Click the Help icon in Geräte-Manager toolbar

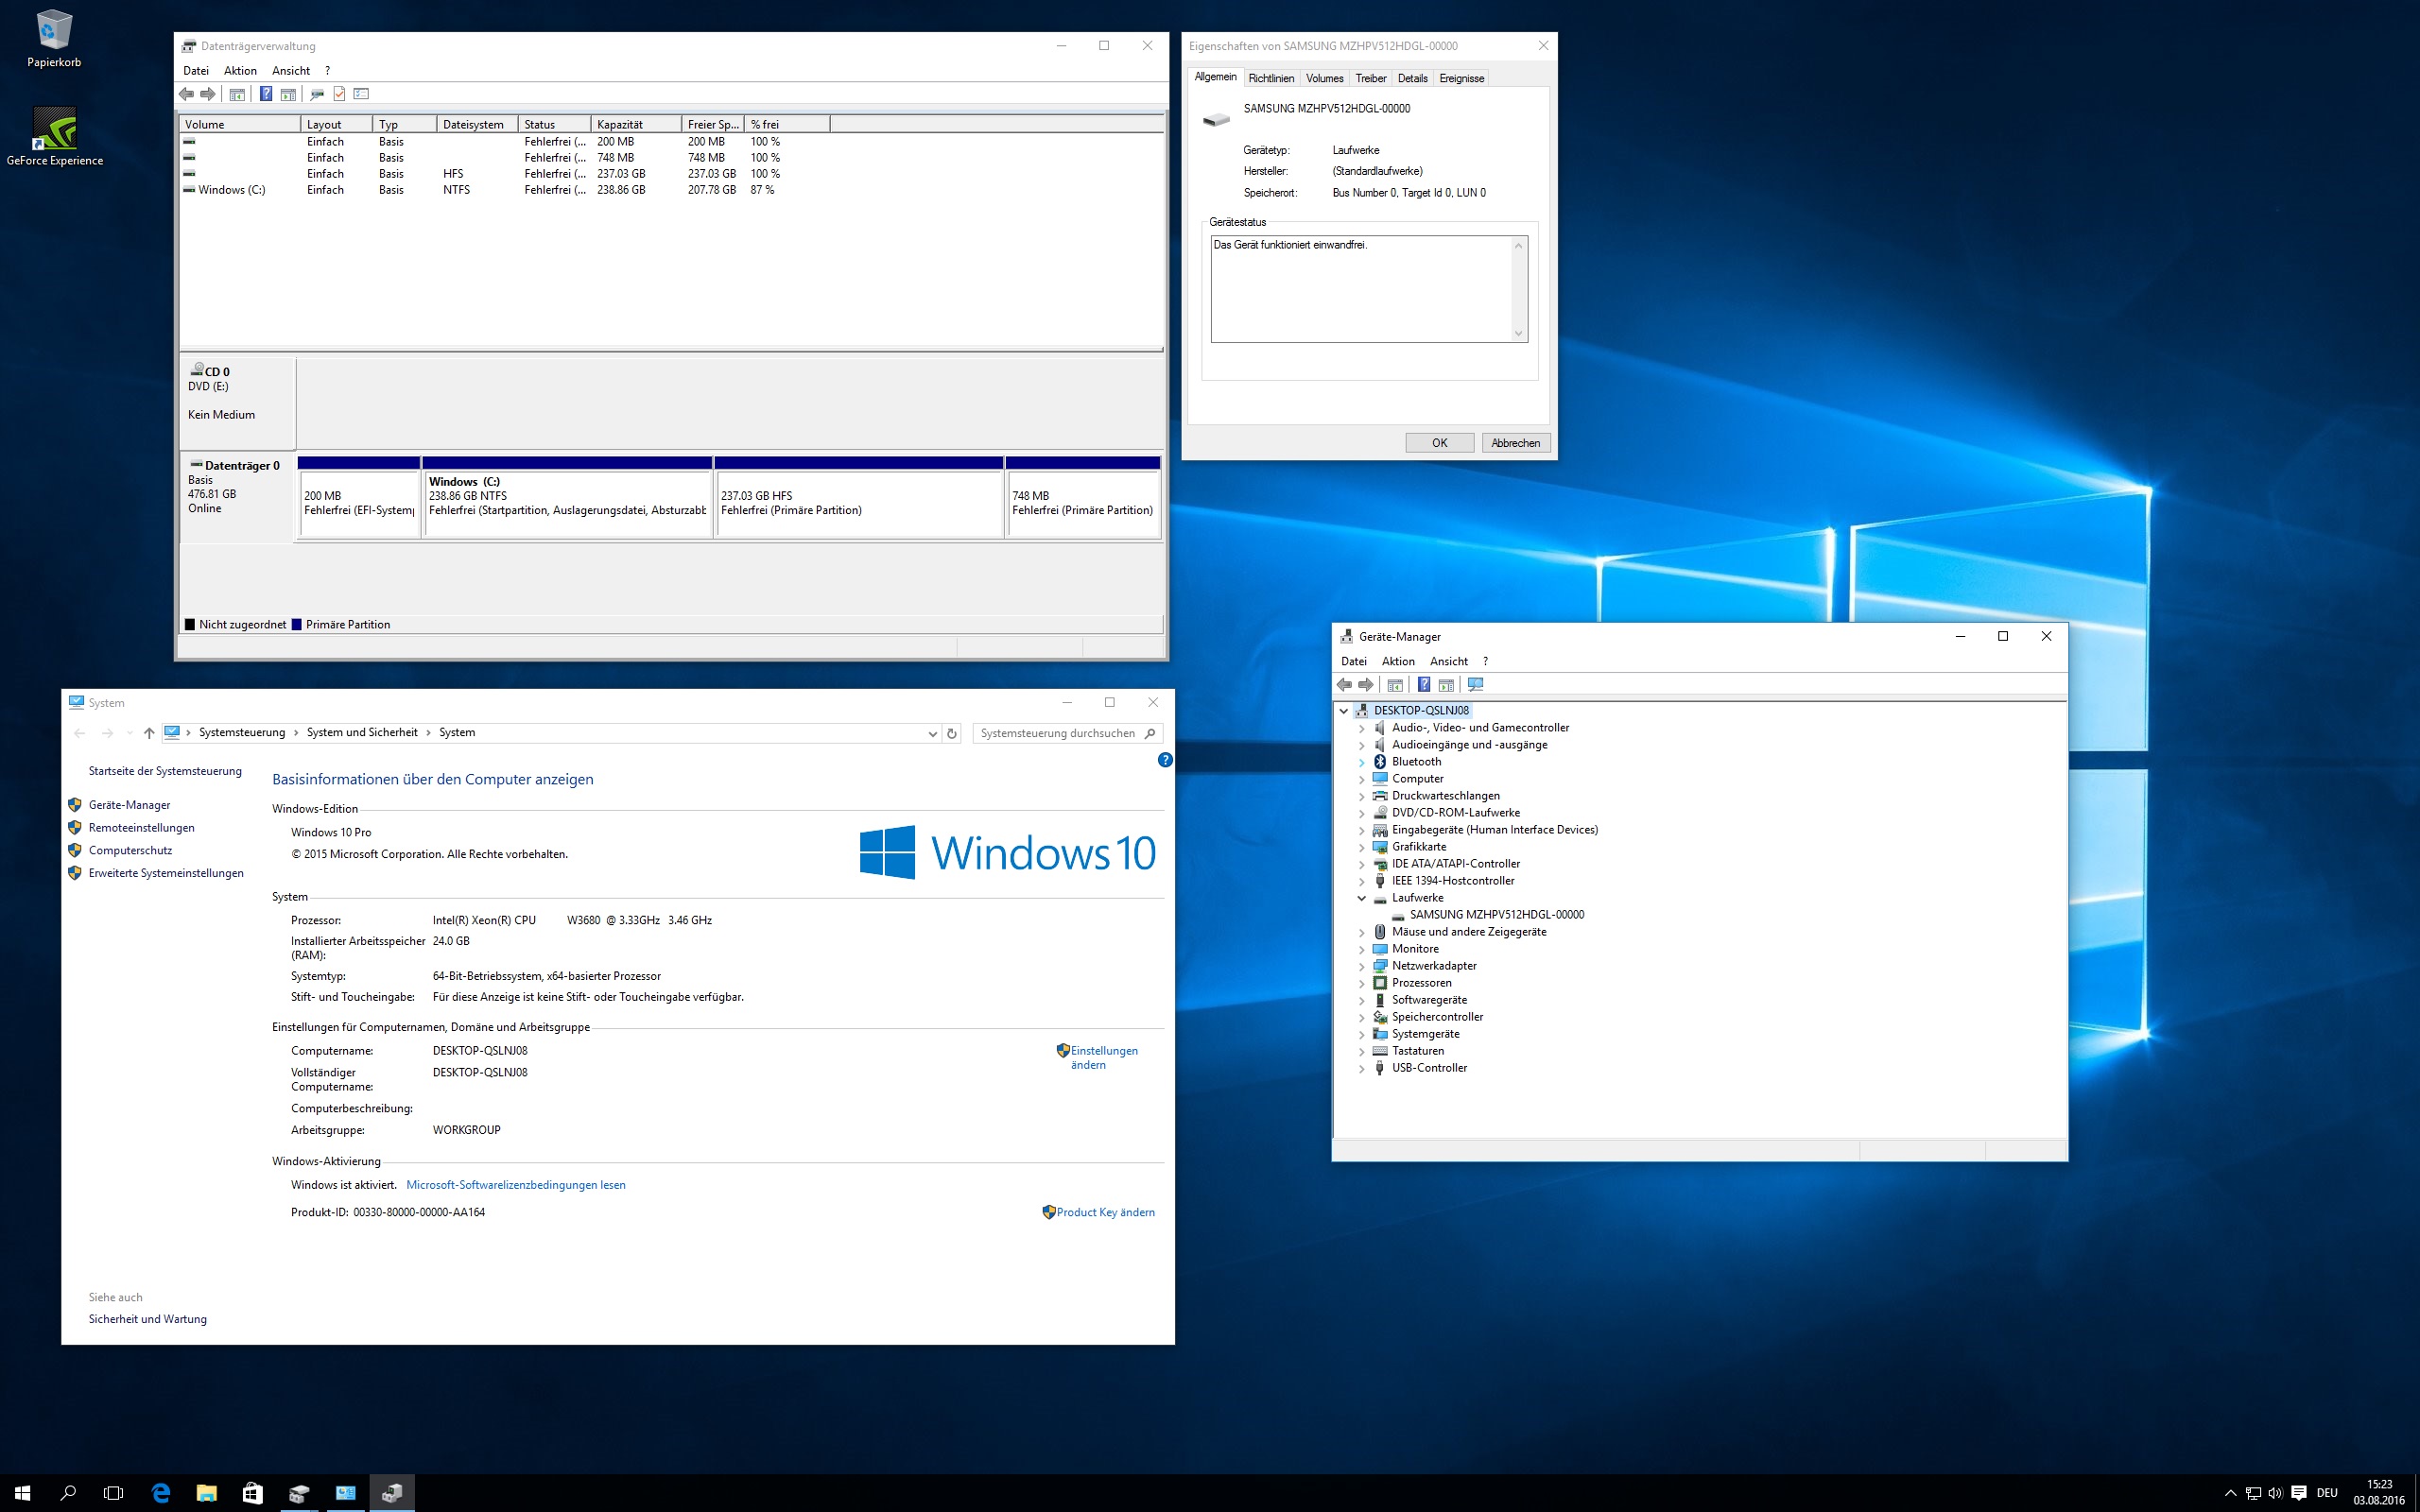pos(1424,685)
